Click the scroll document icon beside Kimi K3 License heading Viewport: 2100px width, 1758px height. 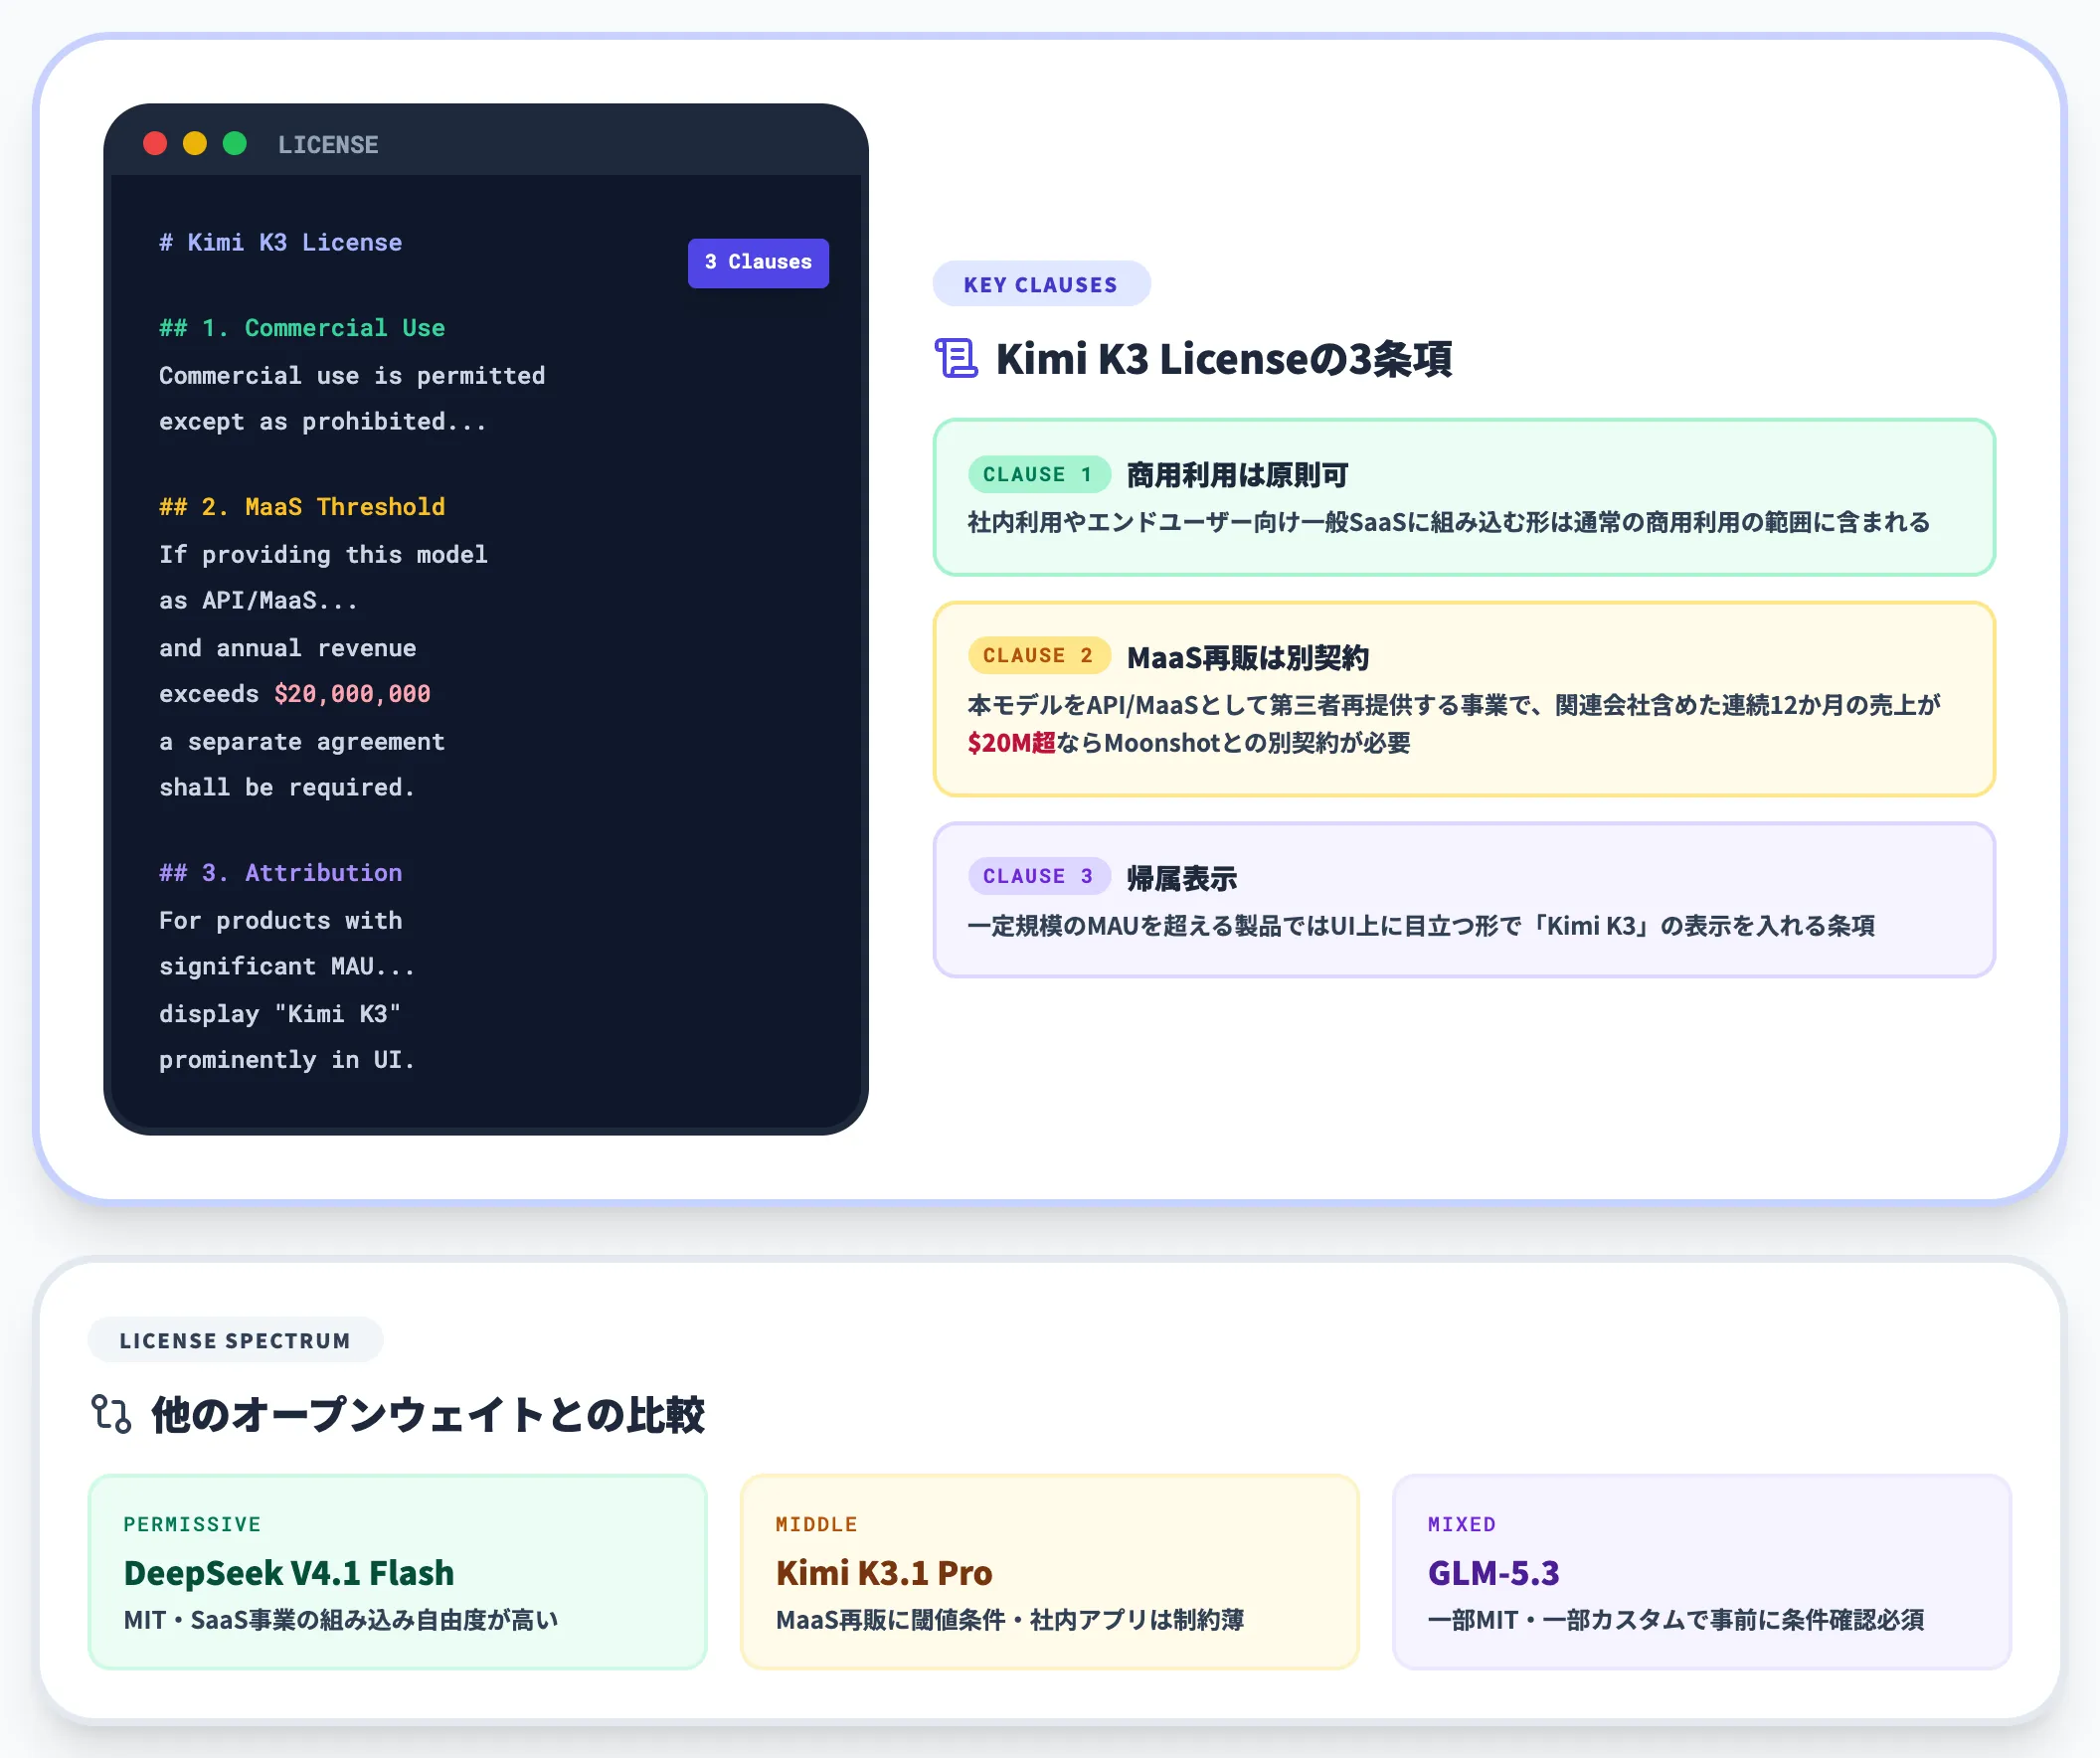pyautogui.click(x=956, y=358)
